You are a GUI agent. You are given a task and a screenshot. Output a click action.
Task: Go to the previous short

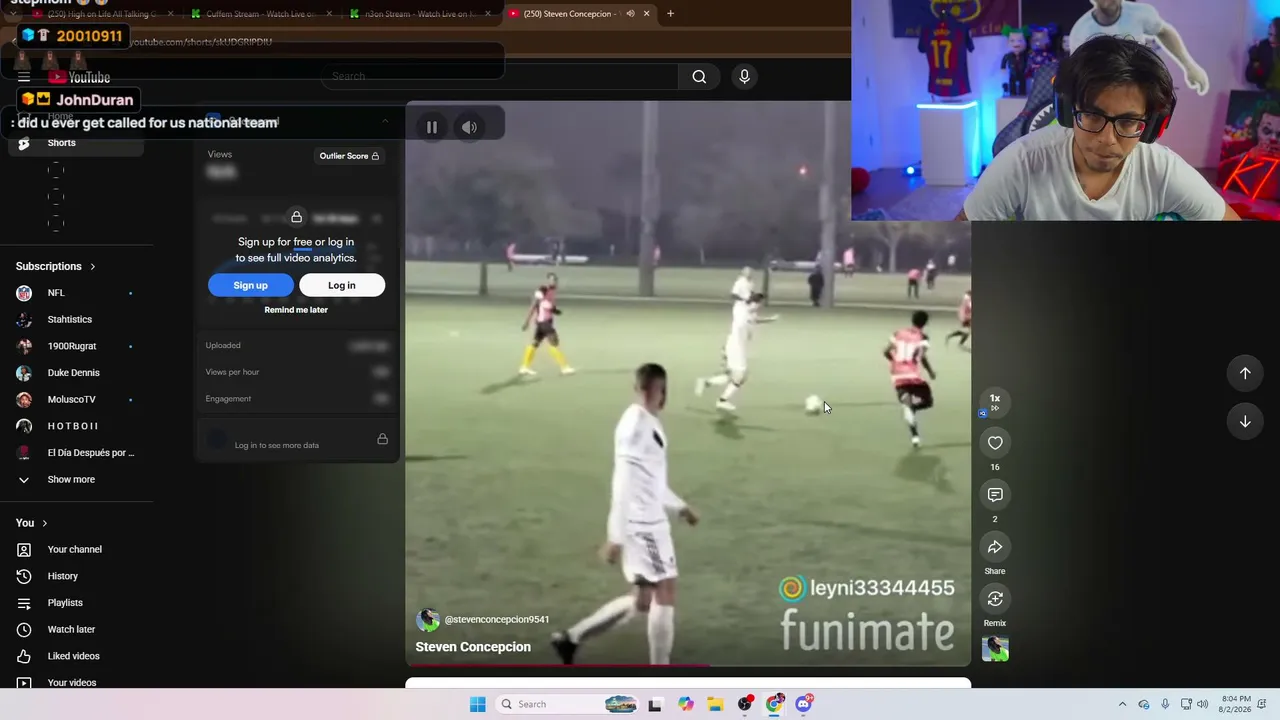[1245, 373]
